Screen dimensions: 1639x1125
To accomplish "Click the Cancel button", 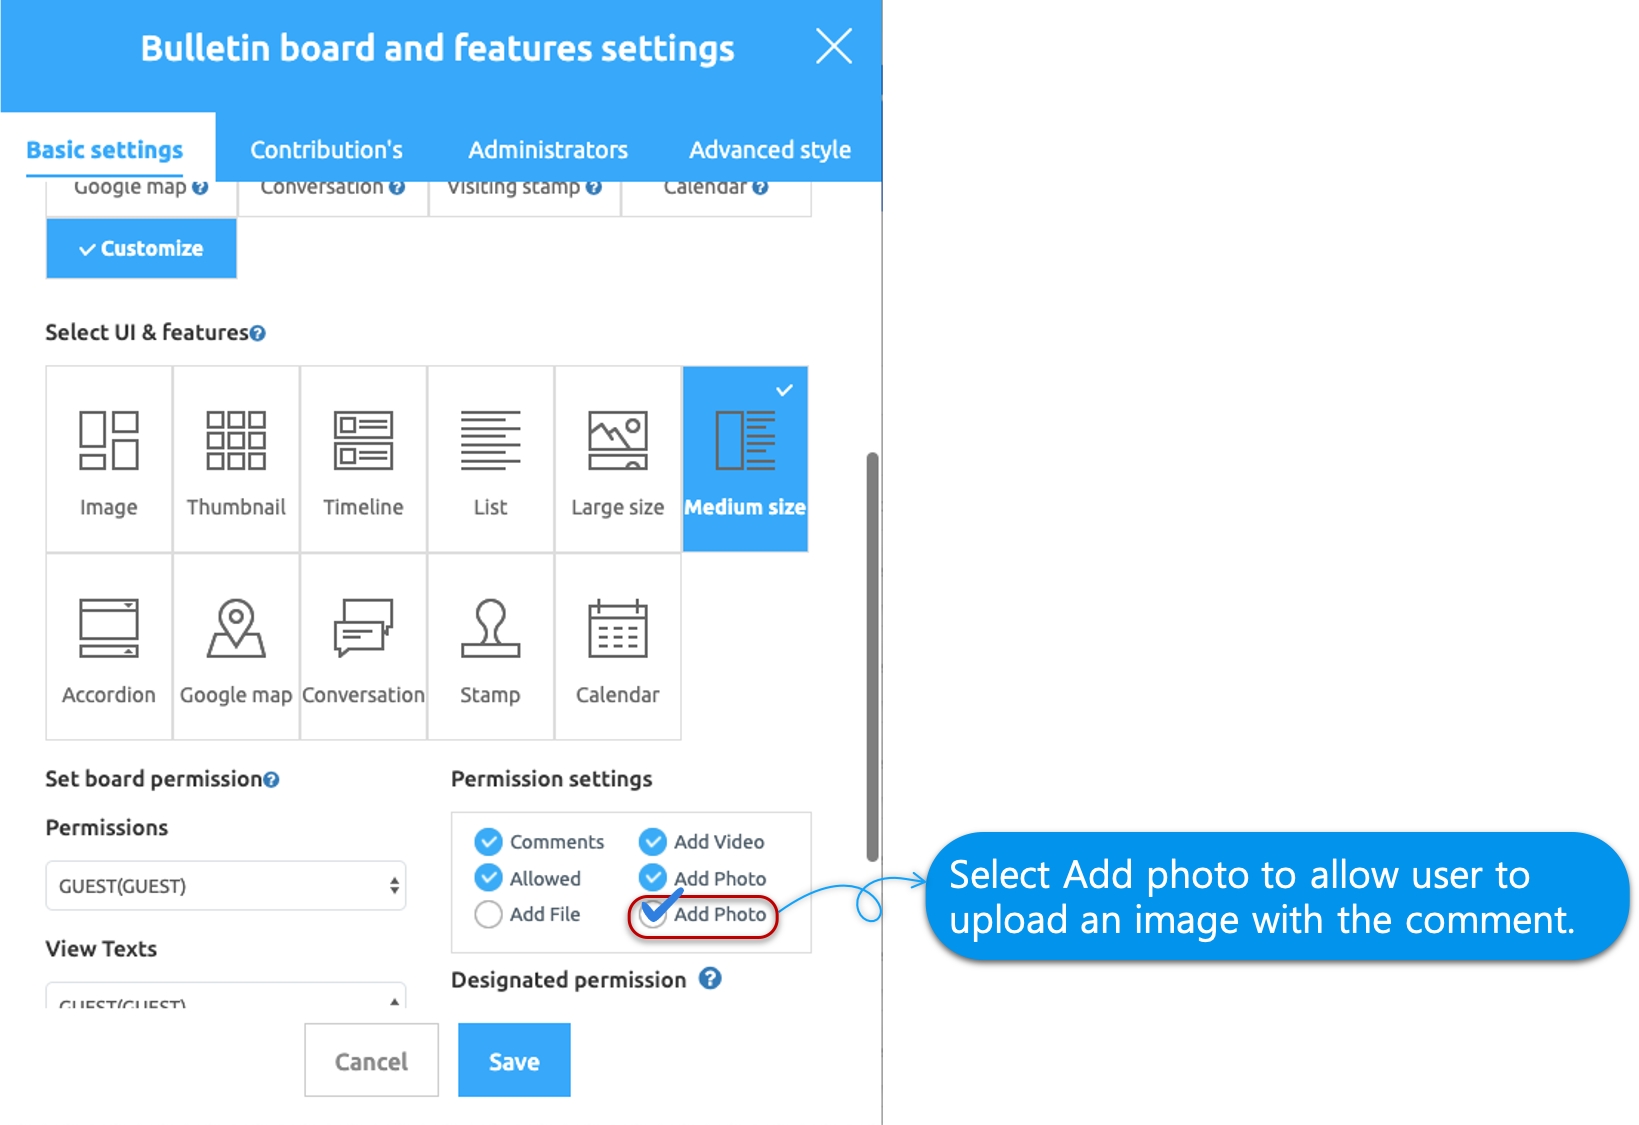I will [371, 1061].
